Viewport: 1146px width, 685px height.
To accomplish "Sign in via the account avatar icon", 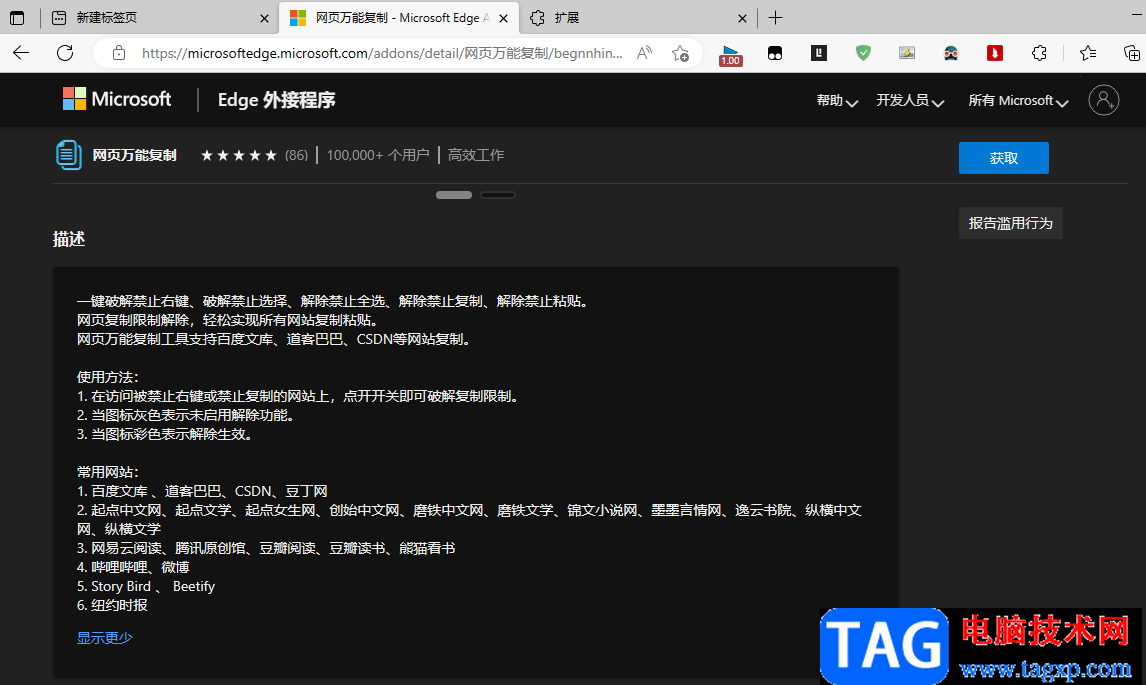I will click(x=1104, y=99).
